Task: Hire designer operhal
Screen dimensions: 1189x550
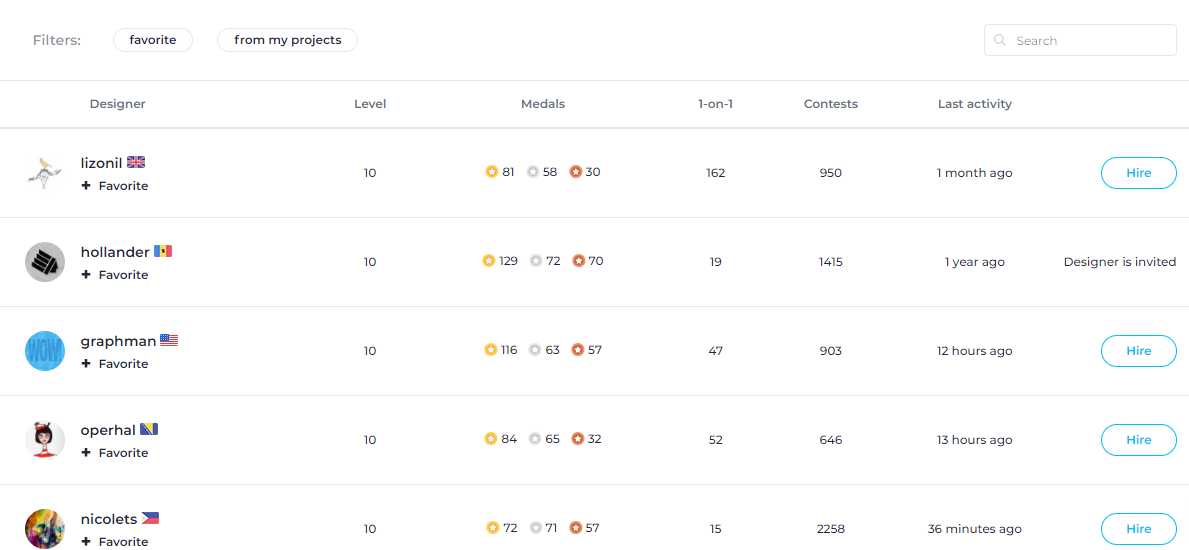Action: click(x=1138, y=440)
